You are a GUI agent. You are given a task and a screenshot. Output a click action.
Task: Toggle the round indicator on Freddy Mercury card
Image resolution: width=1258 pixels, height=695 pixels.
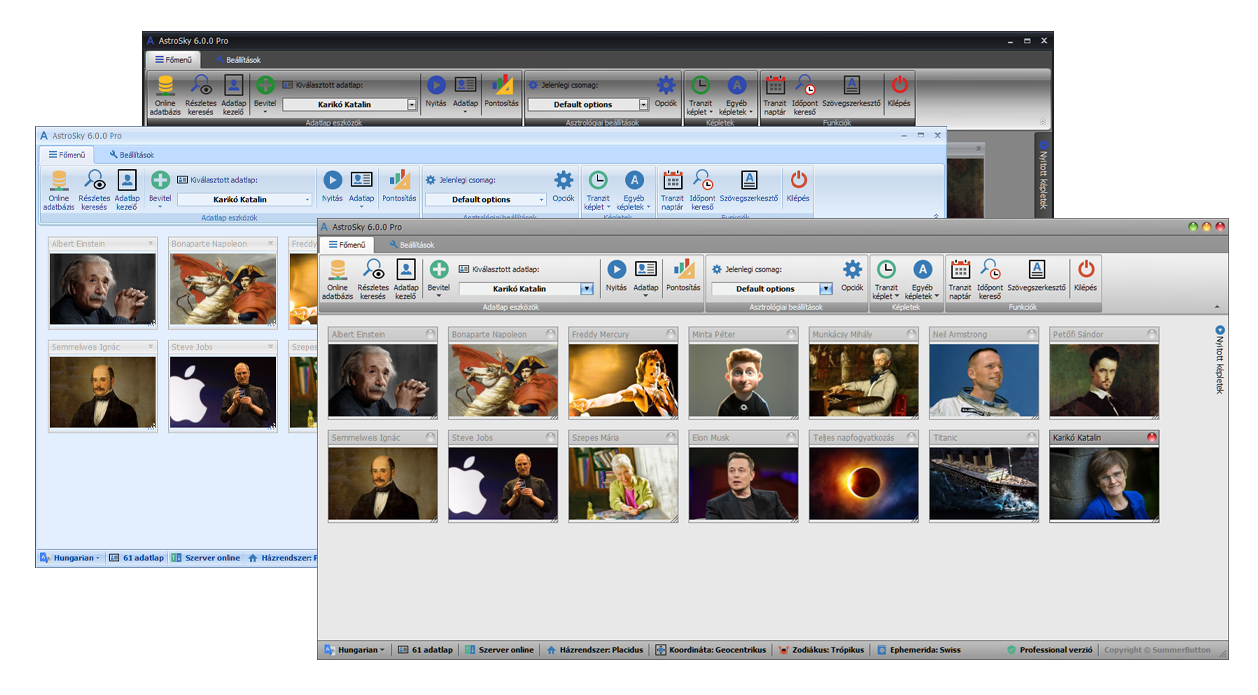pos(671,334)
